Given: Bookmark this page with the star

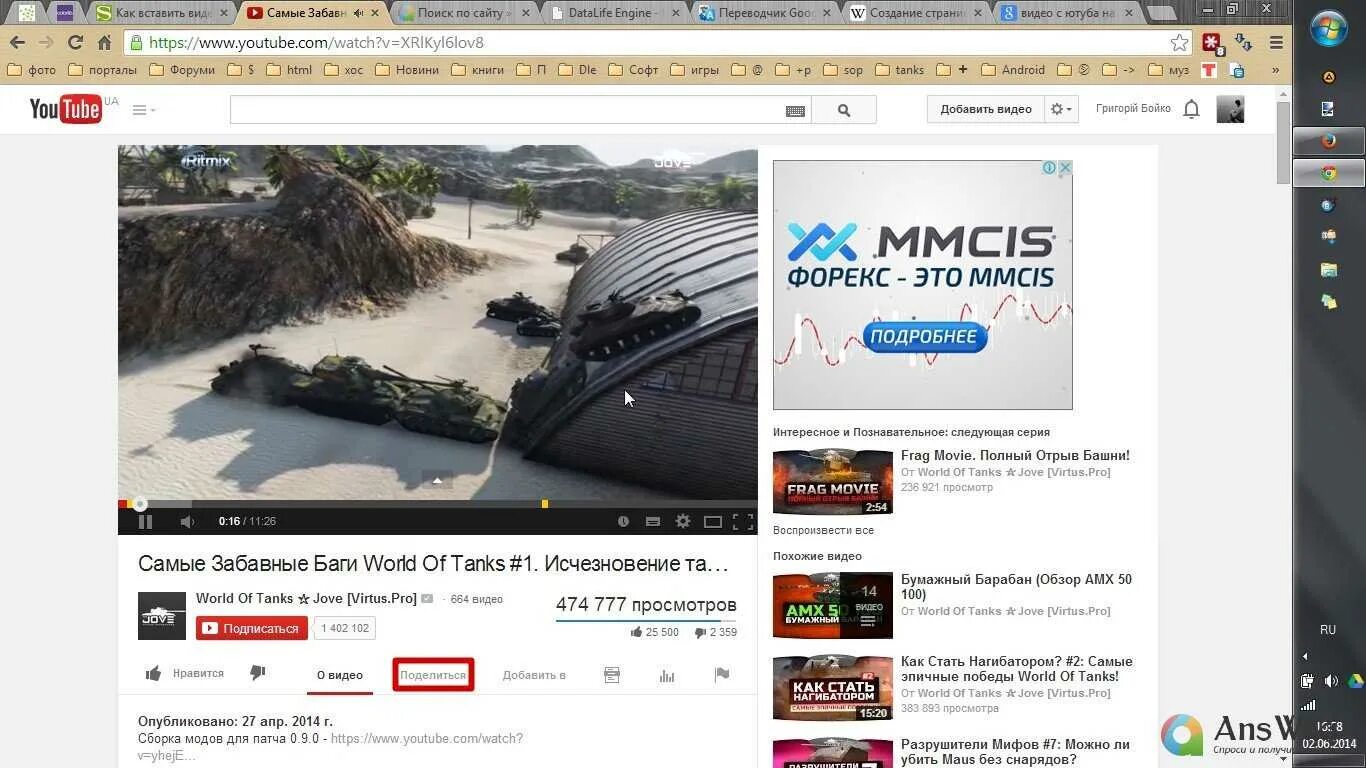Looking at the screenshot, I should (1180, 43).
